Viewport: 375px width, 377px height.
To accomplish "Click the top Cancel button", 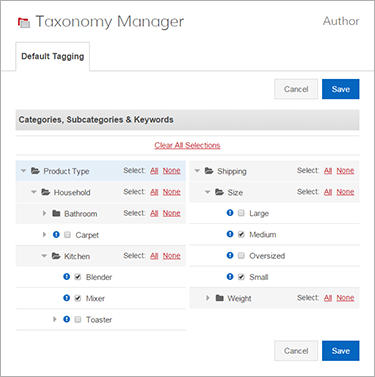I will pos(296,89).
